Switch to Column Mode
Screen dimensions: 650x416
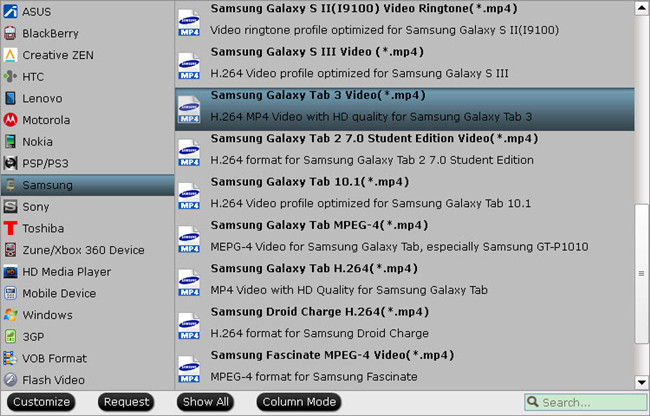[x=299, y=402]
